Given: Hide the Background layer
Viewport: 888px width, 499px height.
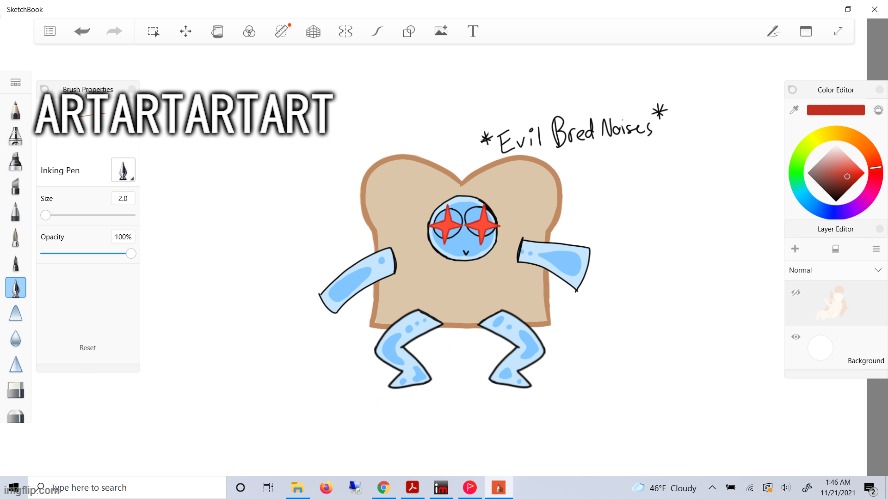Looking at the screenshot, I should (x=795, y=336).
